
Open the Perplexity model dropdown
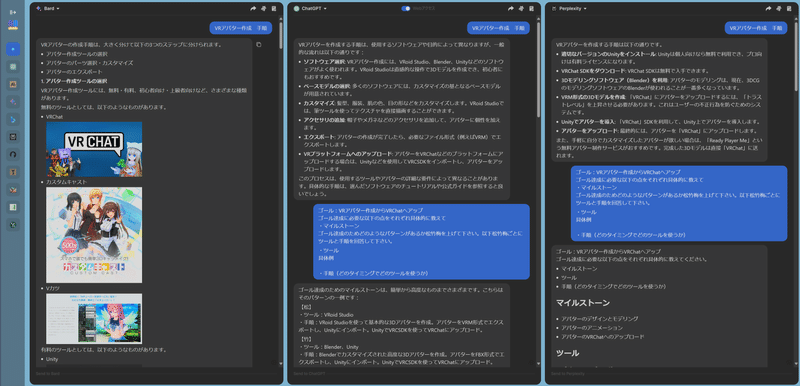[x=569, y=9]
